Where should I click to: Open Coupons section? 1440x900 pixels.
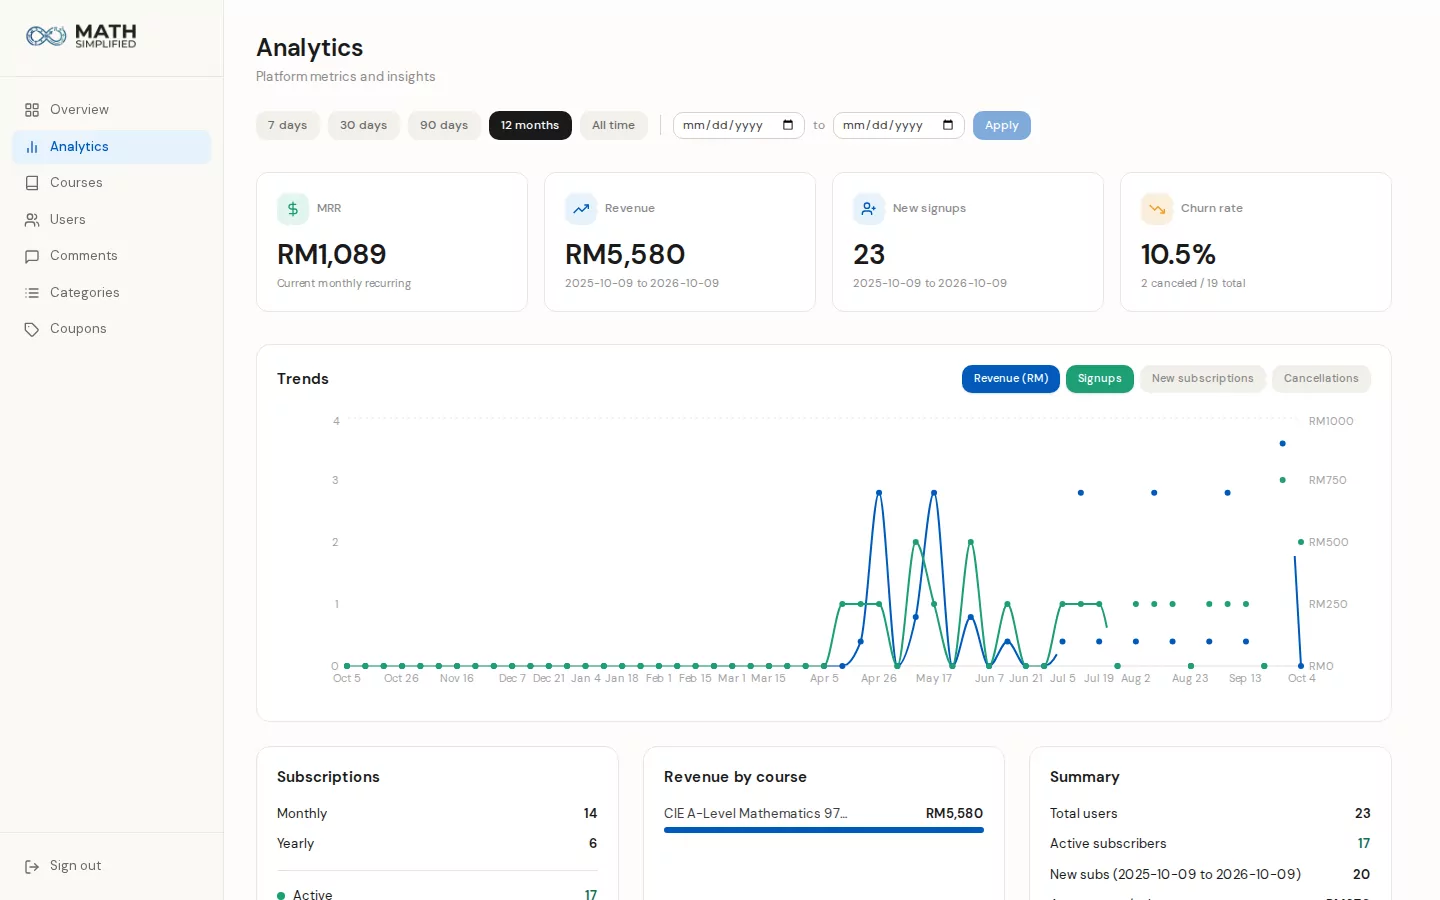coord(112,329)
